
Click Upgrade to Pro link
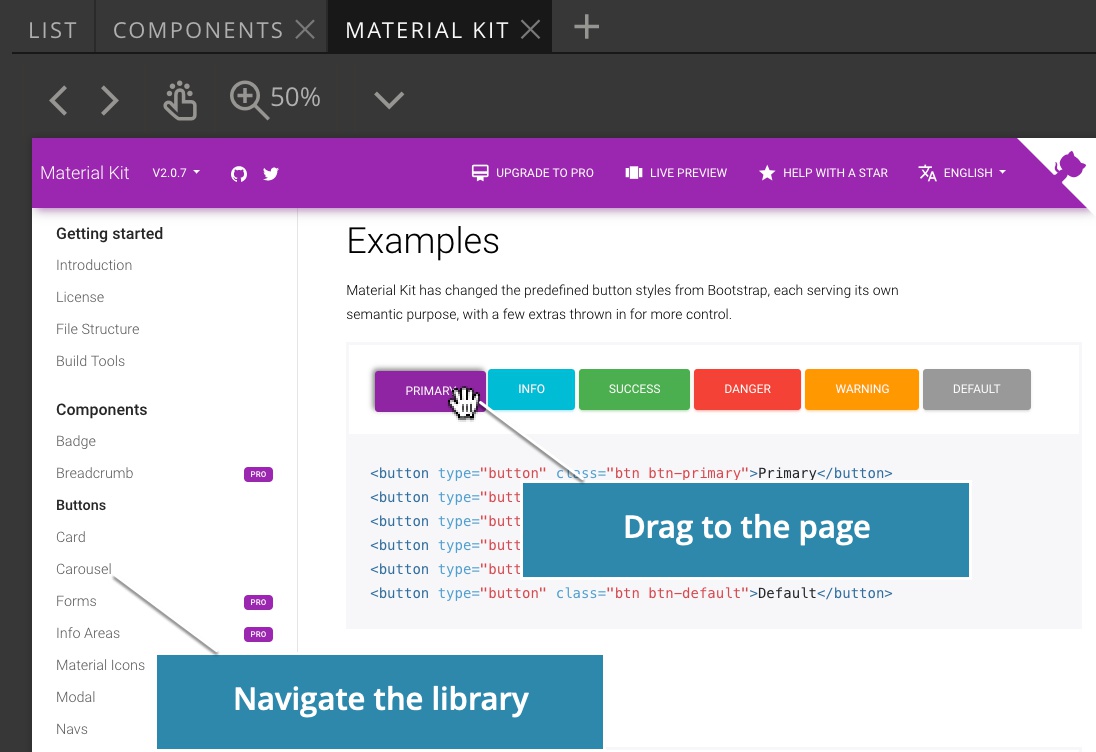coord(533,173)
